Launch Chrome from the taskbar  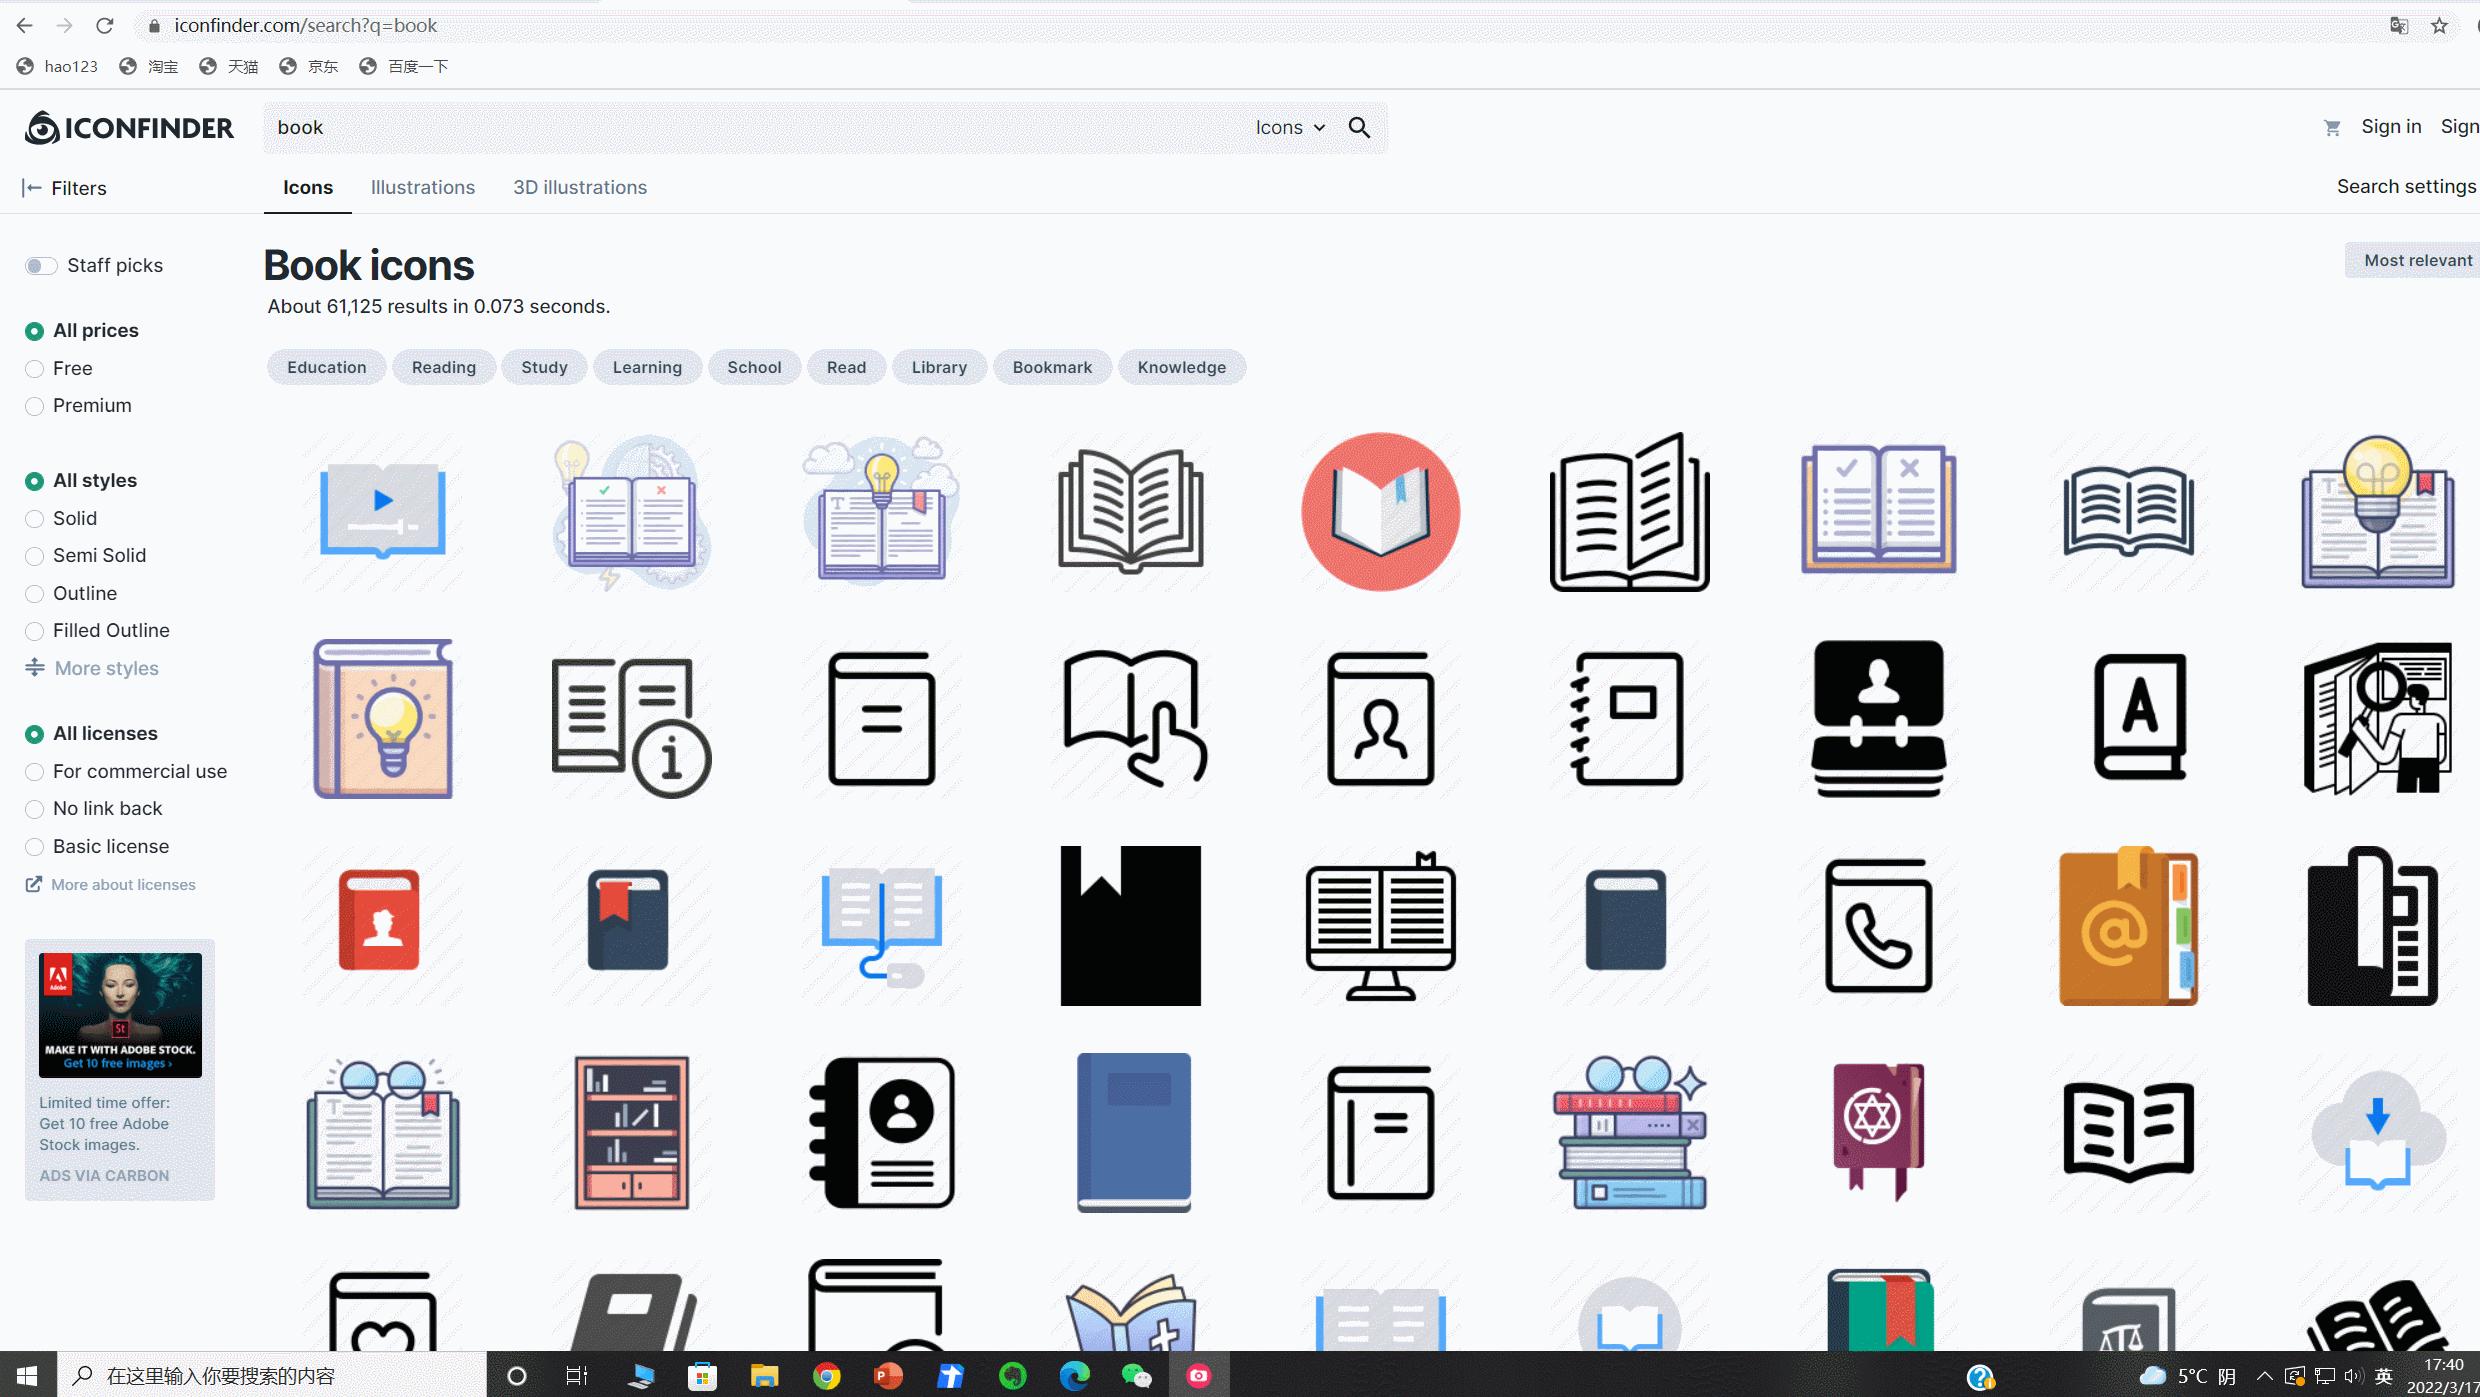pyautogui.click(x=826, y=1376)
